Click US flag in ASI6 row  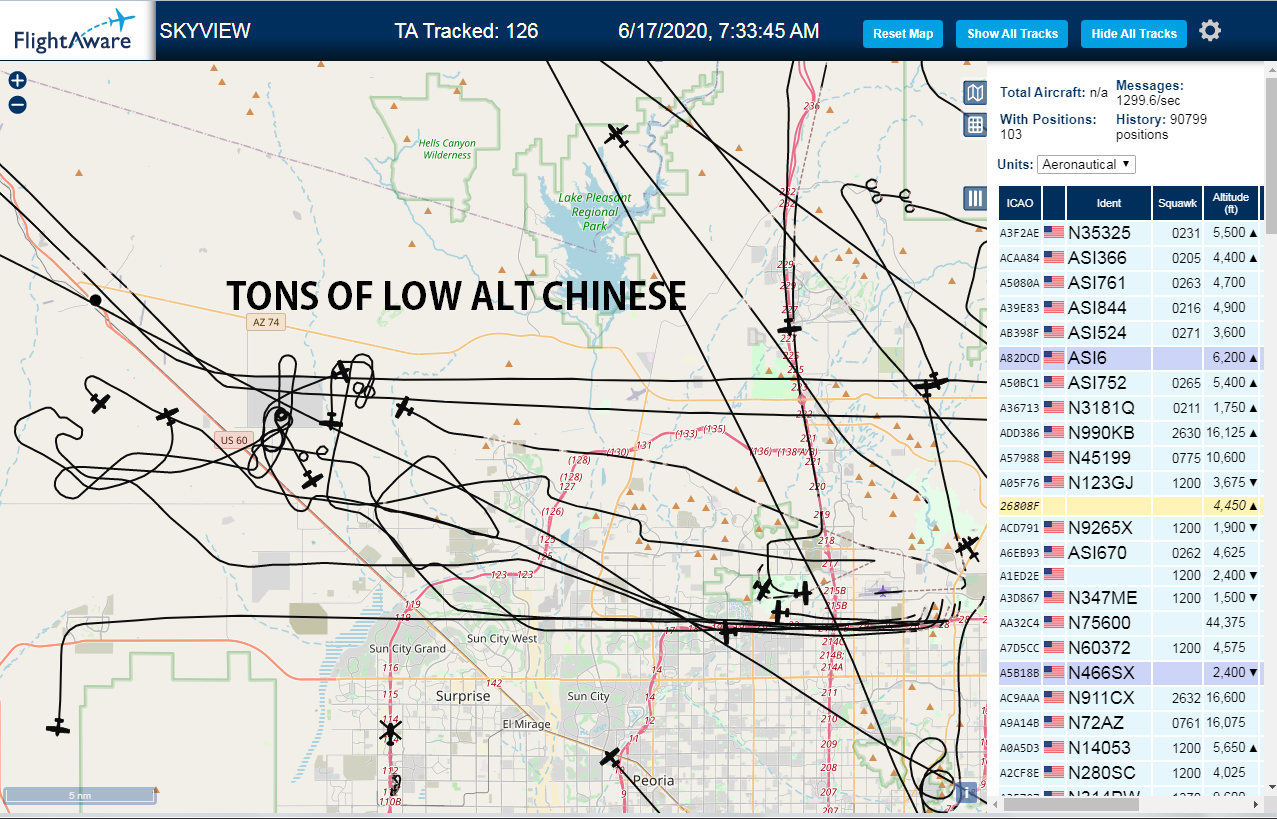pos(1054,357)
